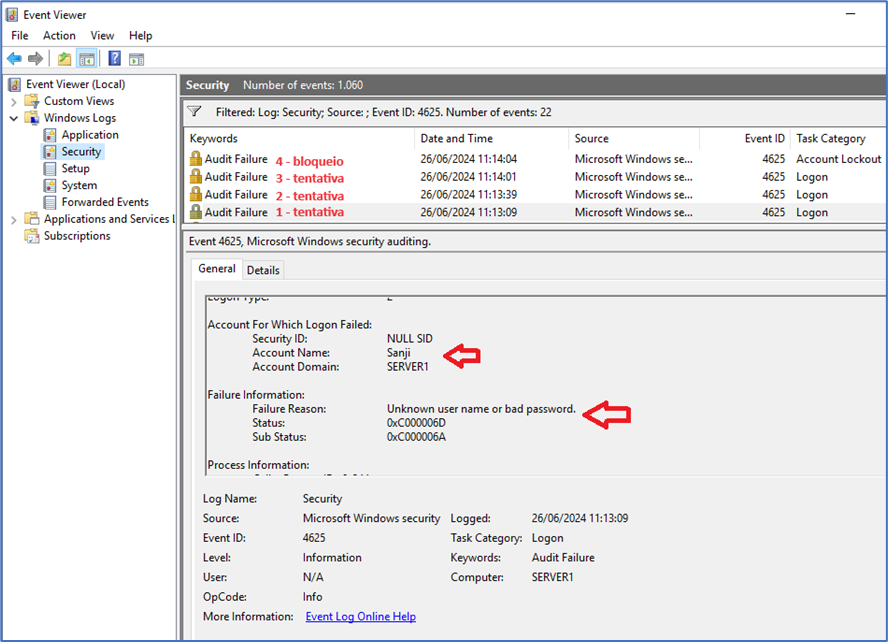
Task: Open the View menu
Action: tap(102, 35)
